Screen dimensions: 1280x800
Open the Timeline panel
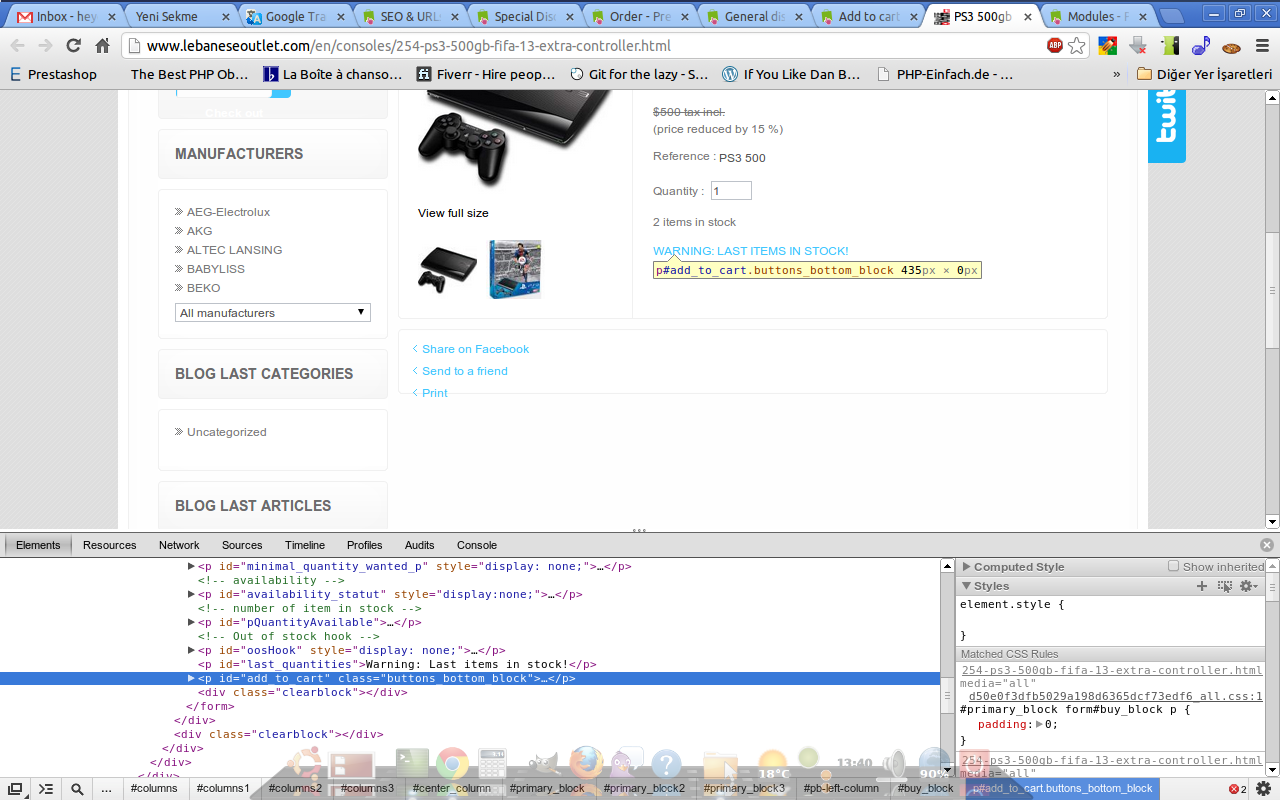305,545
